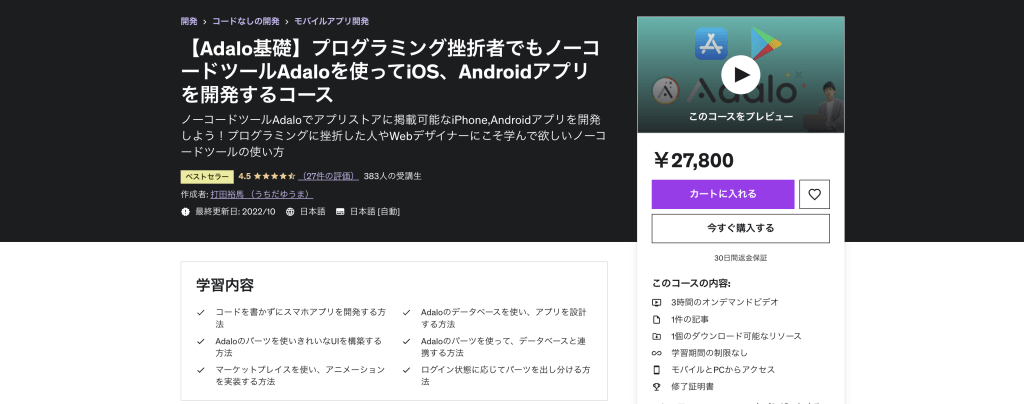Screen dimensions: 1024x404
Task: Click 最終更新日: 2022/10 text
Action: point(235,211)
